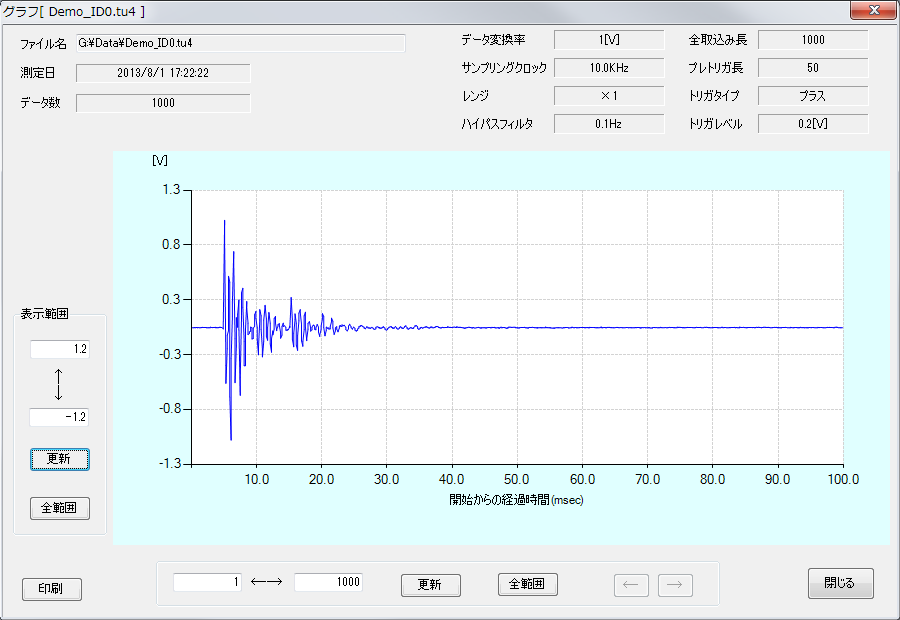Close the window with the red X

click(x=872, y=11)
